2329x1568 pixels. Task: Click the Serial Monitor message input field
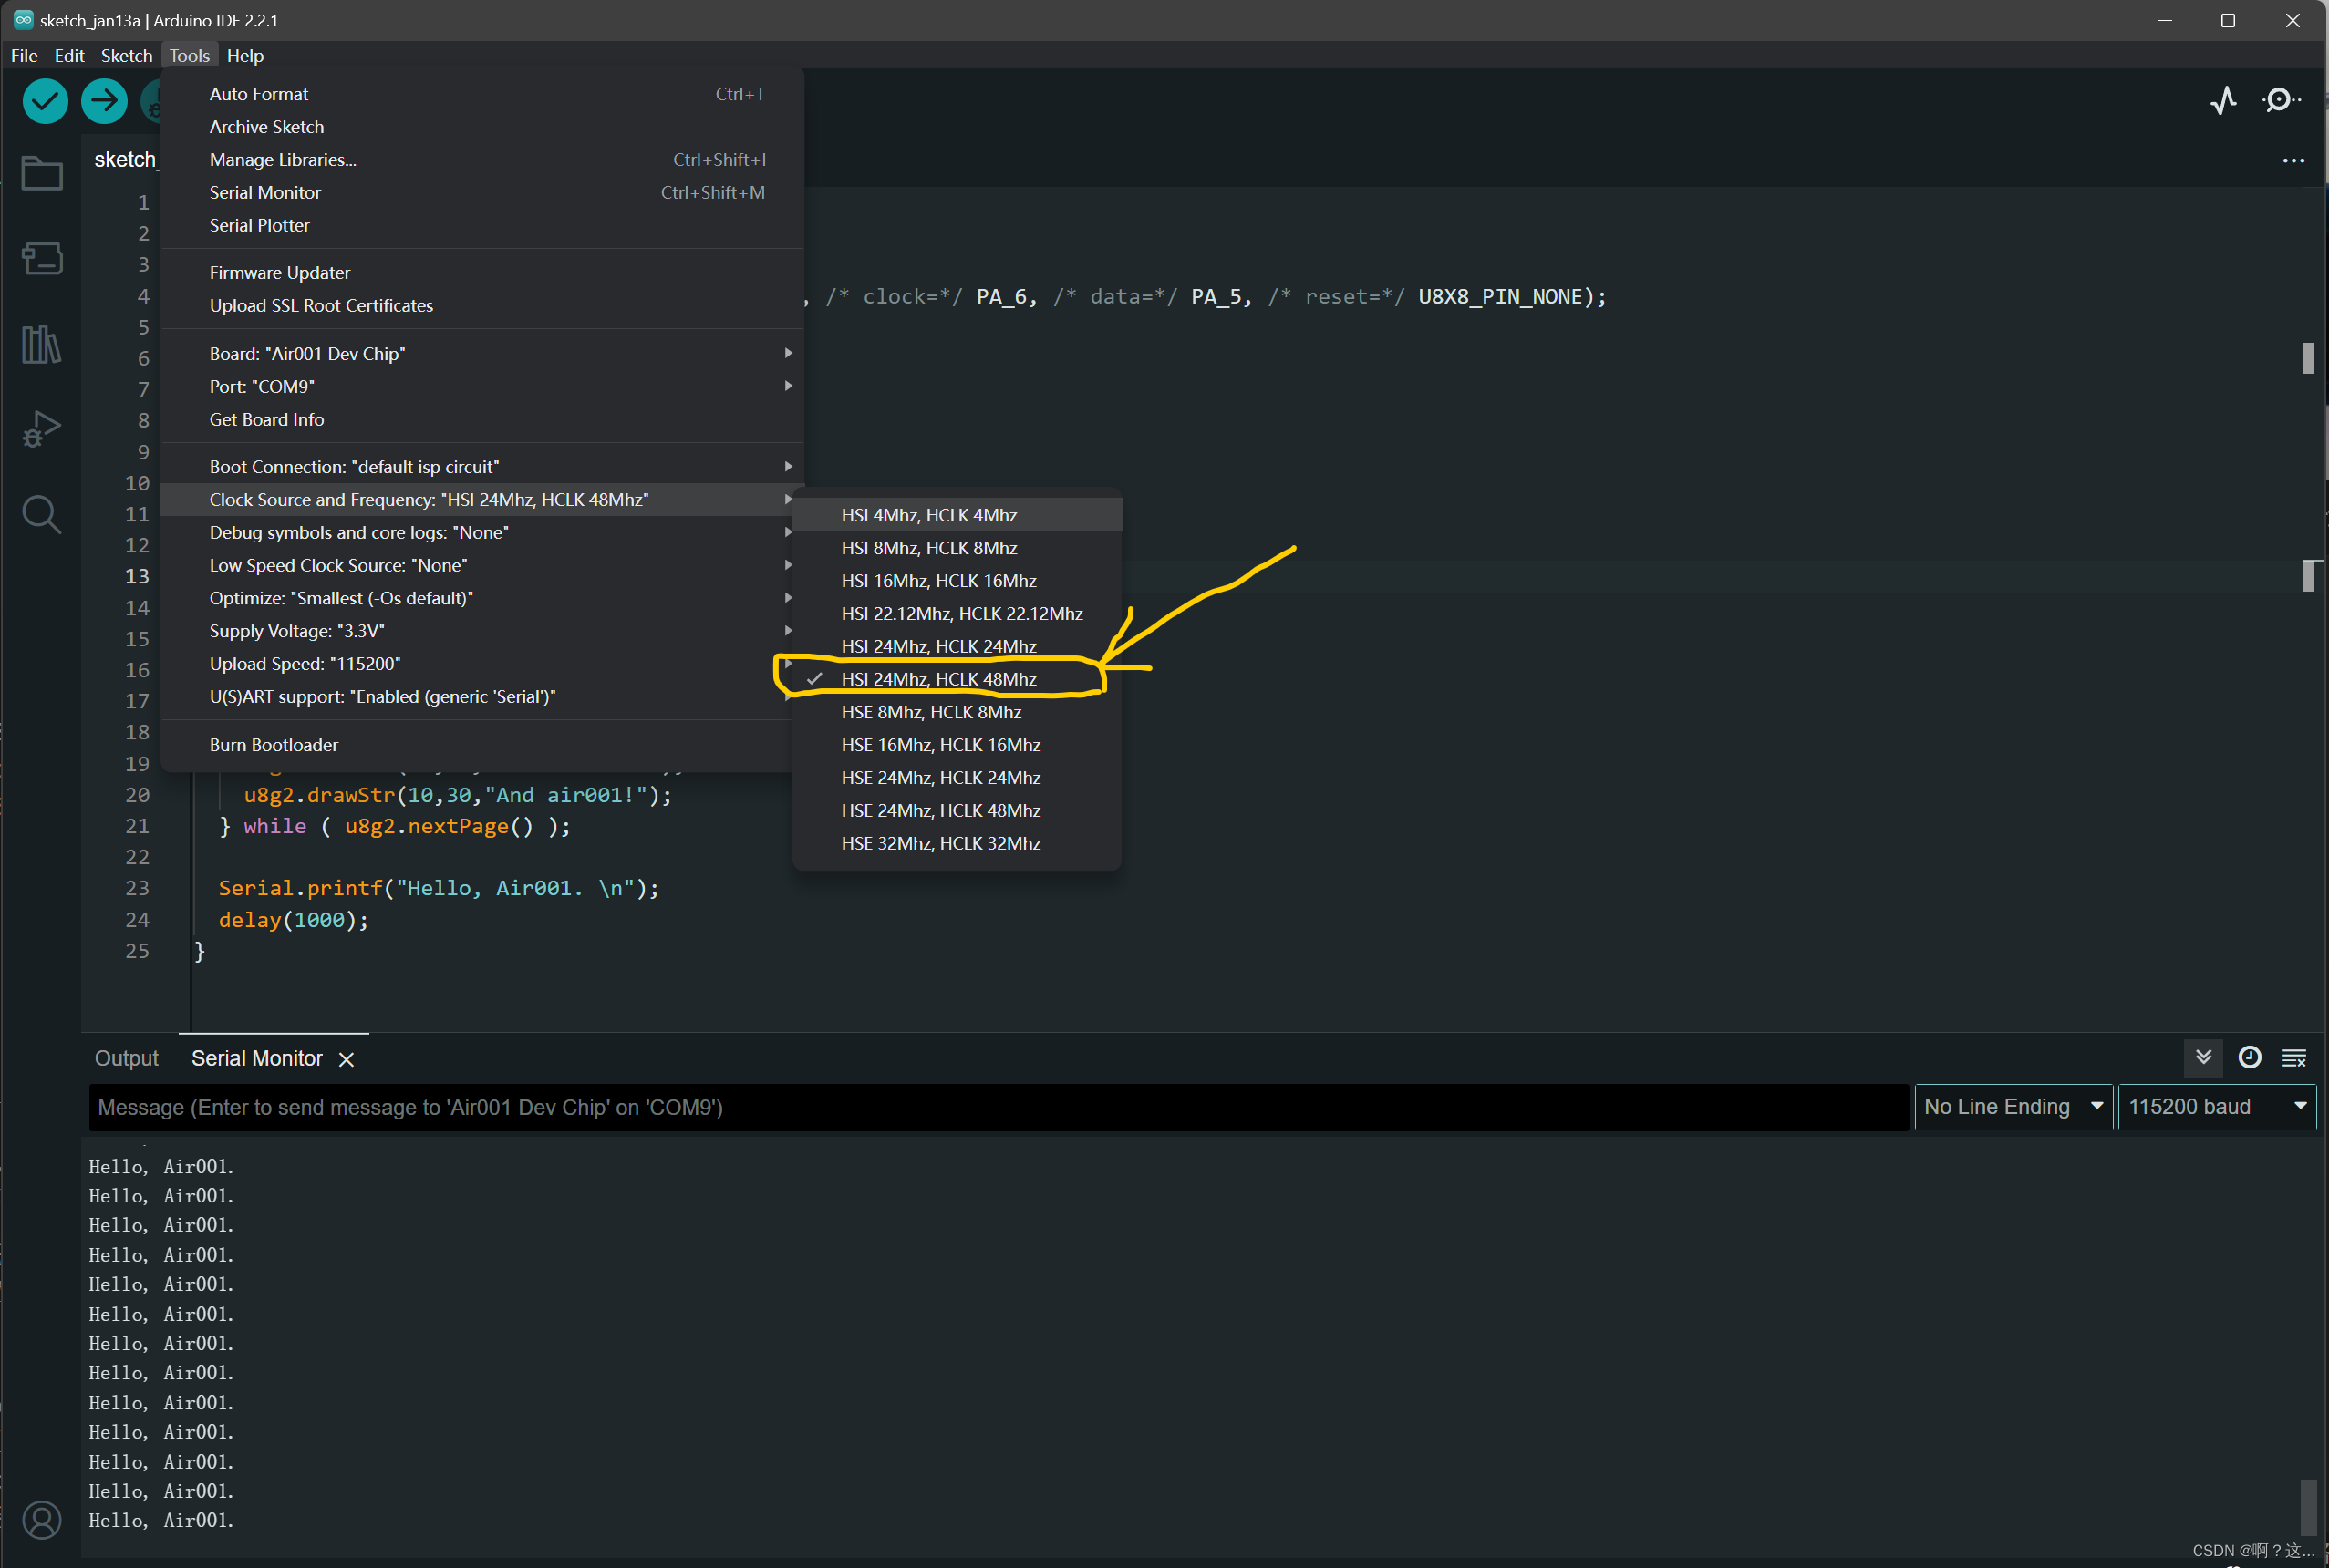click(998, 1107)
